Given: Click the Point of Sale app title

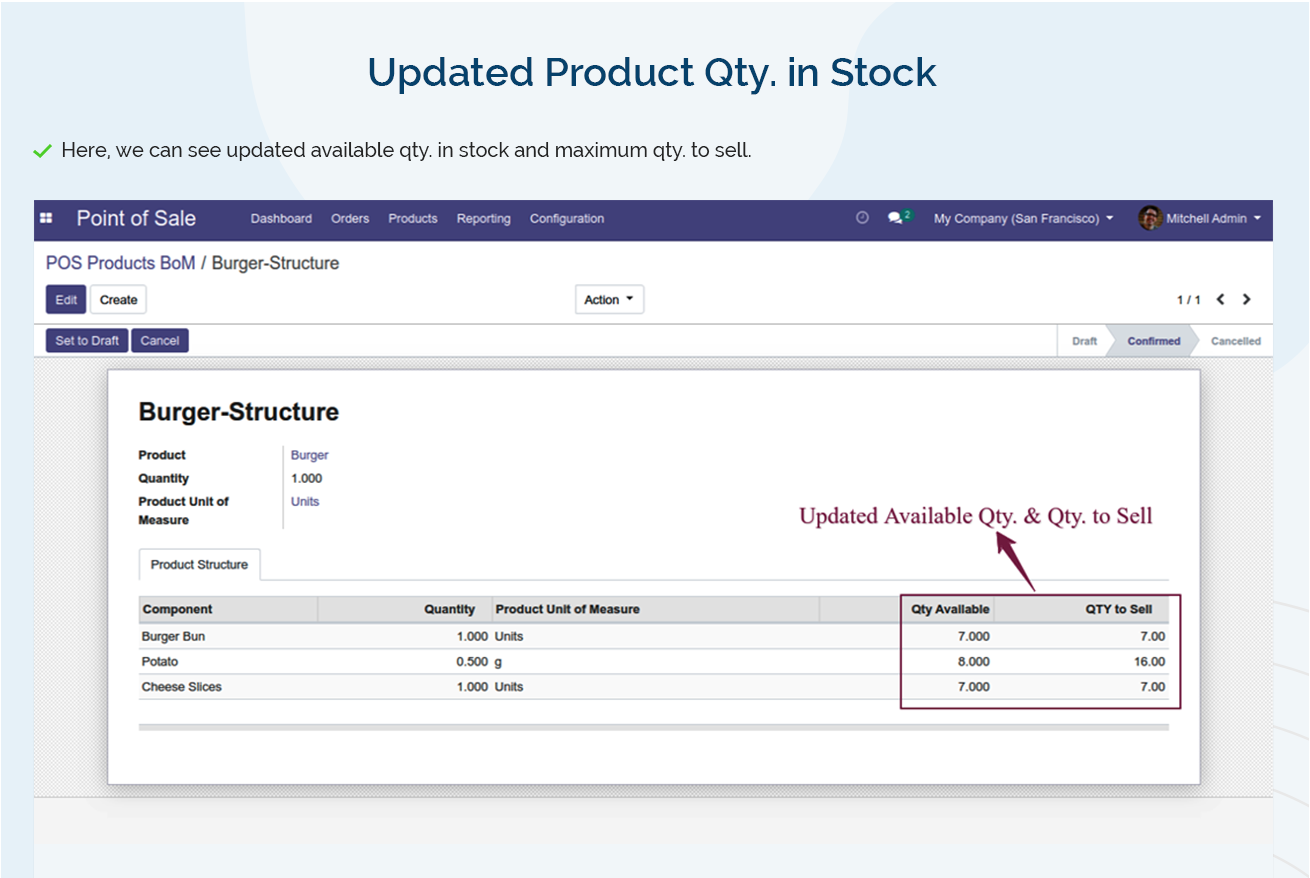Looking at the screenshot, I should pyautogui.click(x=136, y=218).
